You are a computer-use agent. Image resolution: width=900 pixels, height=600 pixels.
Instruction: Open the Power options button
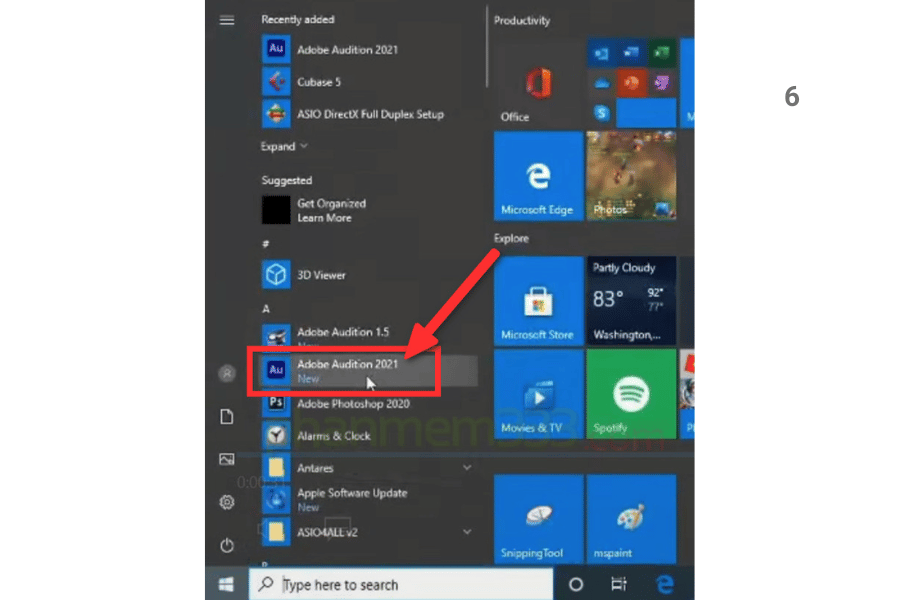coord(227,545)
